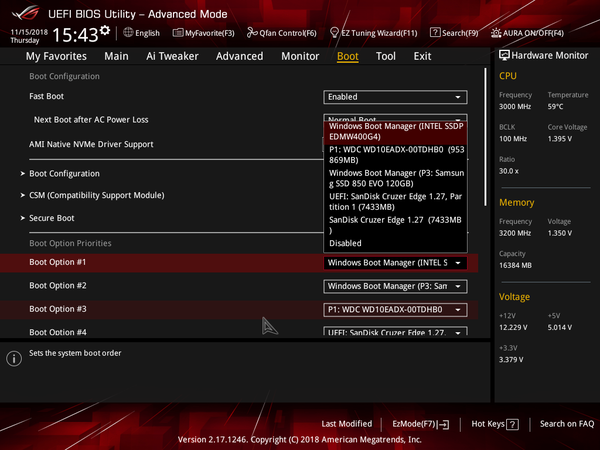Viewport: 600px width, 450px height.
Task: Expand the Secure Boot submenu
Action: tap(52, 218)
